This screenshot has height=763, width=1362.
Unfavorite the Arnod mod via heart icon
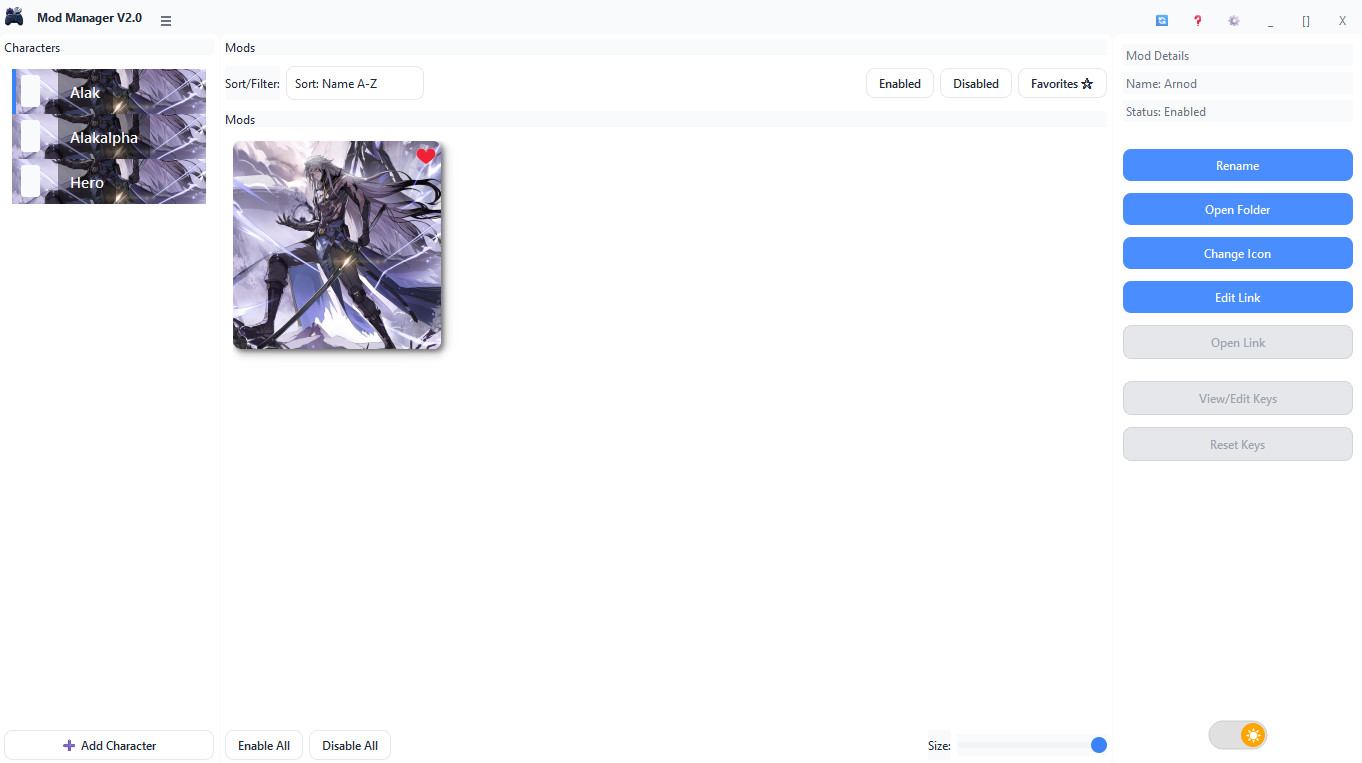[x=425, y=156]
